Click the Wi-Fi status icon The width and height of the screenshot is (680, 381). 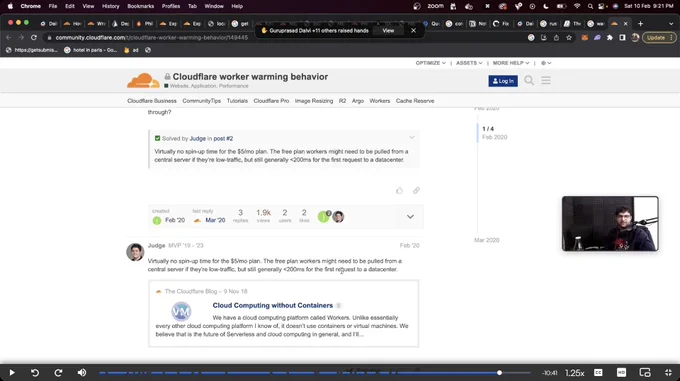point(577,6)
